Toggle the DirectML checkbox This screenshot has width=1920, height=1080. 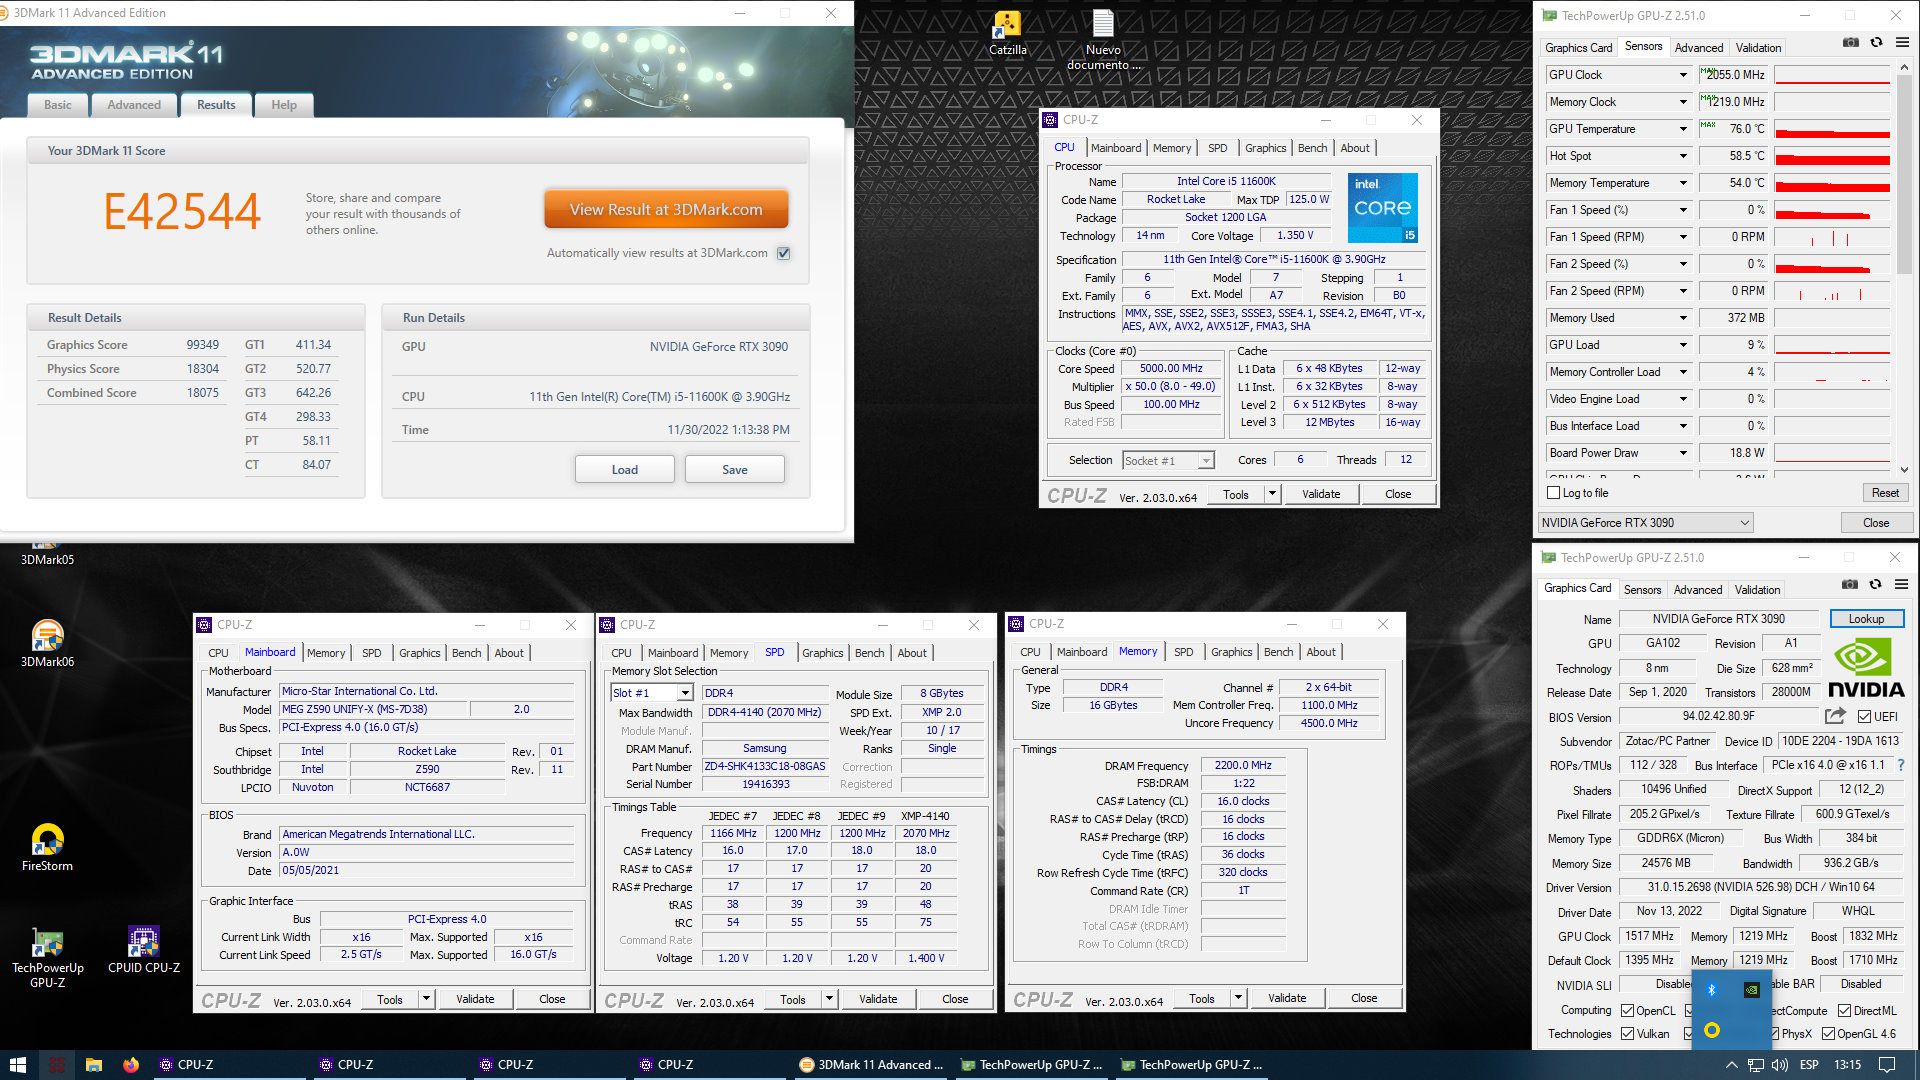(1844, 1011)
